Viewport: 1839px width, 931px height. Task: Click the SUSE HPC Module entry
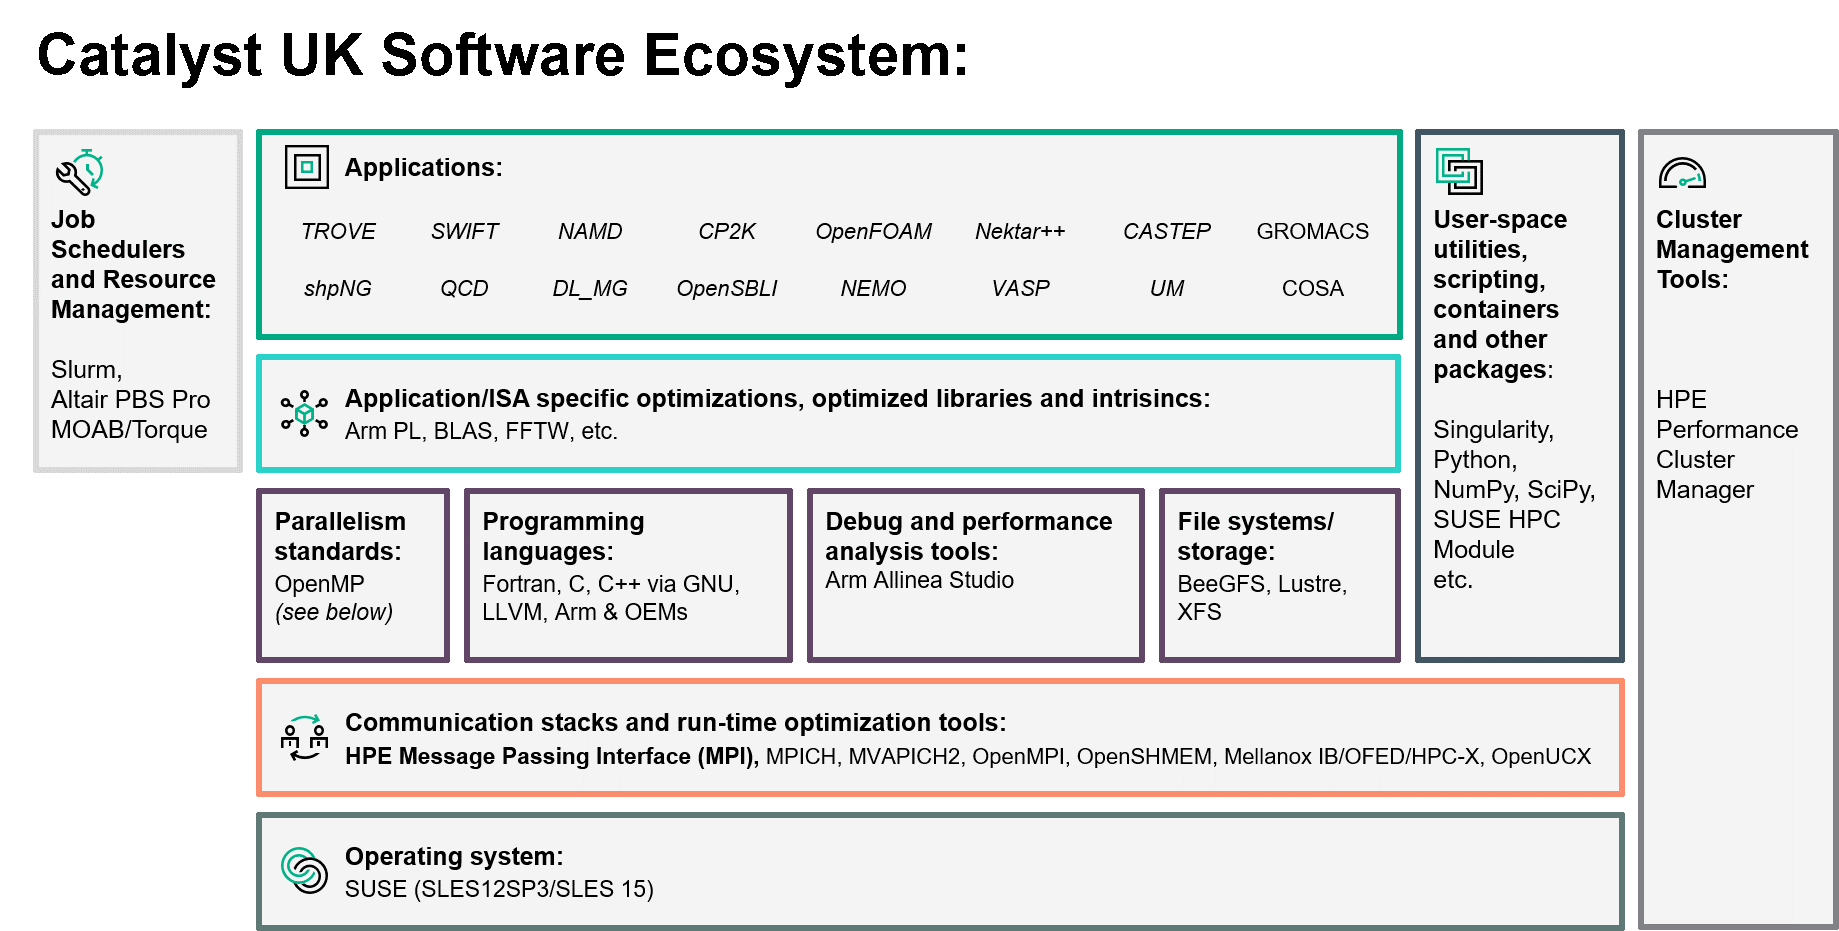pos(1496,535)
